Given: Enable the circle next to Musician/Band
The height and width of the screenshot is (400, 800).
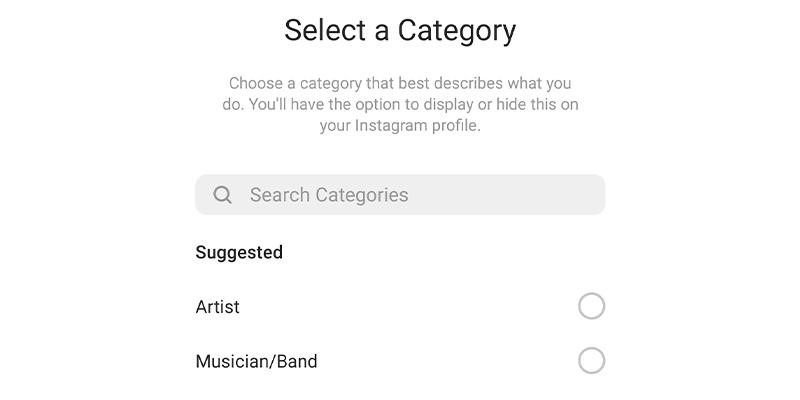Looking at the screenshot, I should (591, 360).
